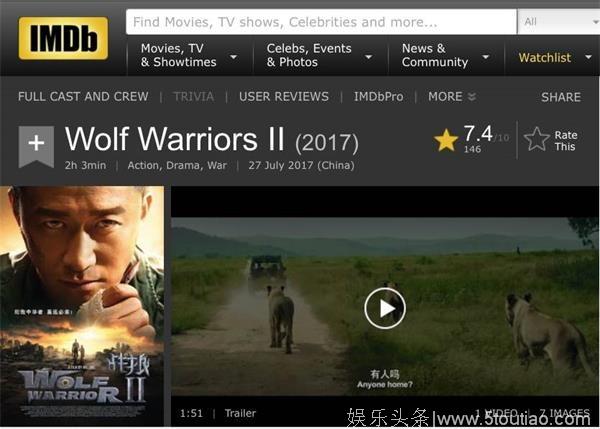Open the Celebs, Events & Photos dropdown
This screenshot has height=429, width=600.
(320, 55)
